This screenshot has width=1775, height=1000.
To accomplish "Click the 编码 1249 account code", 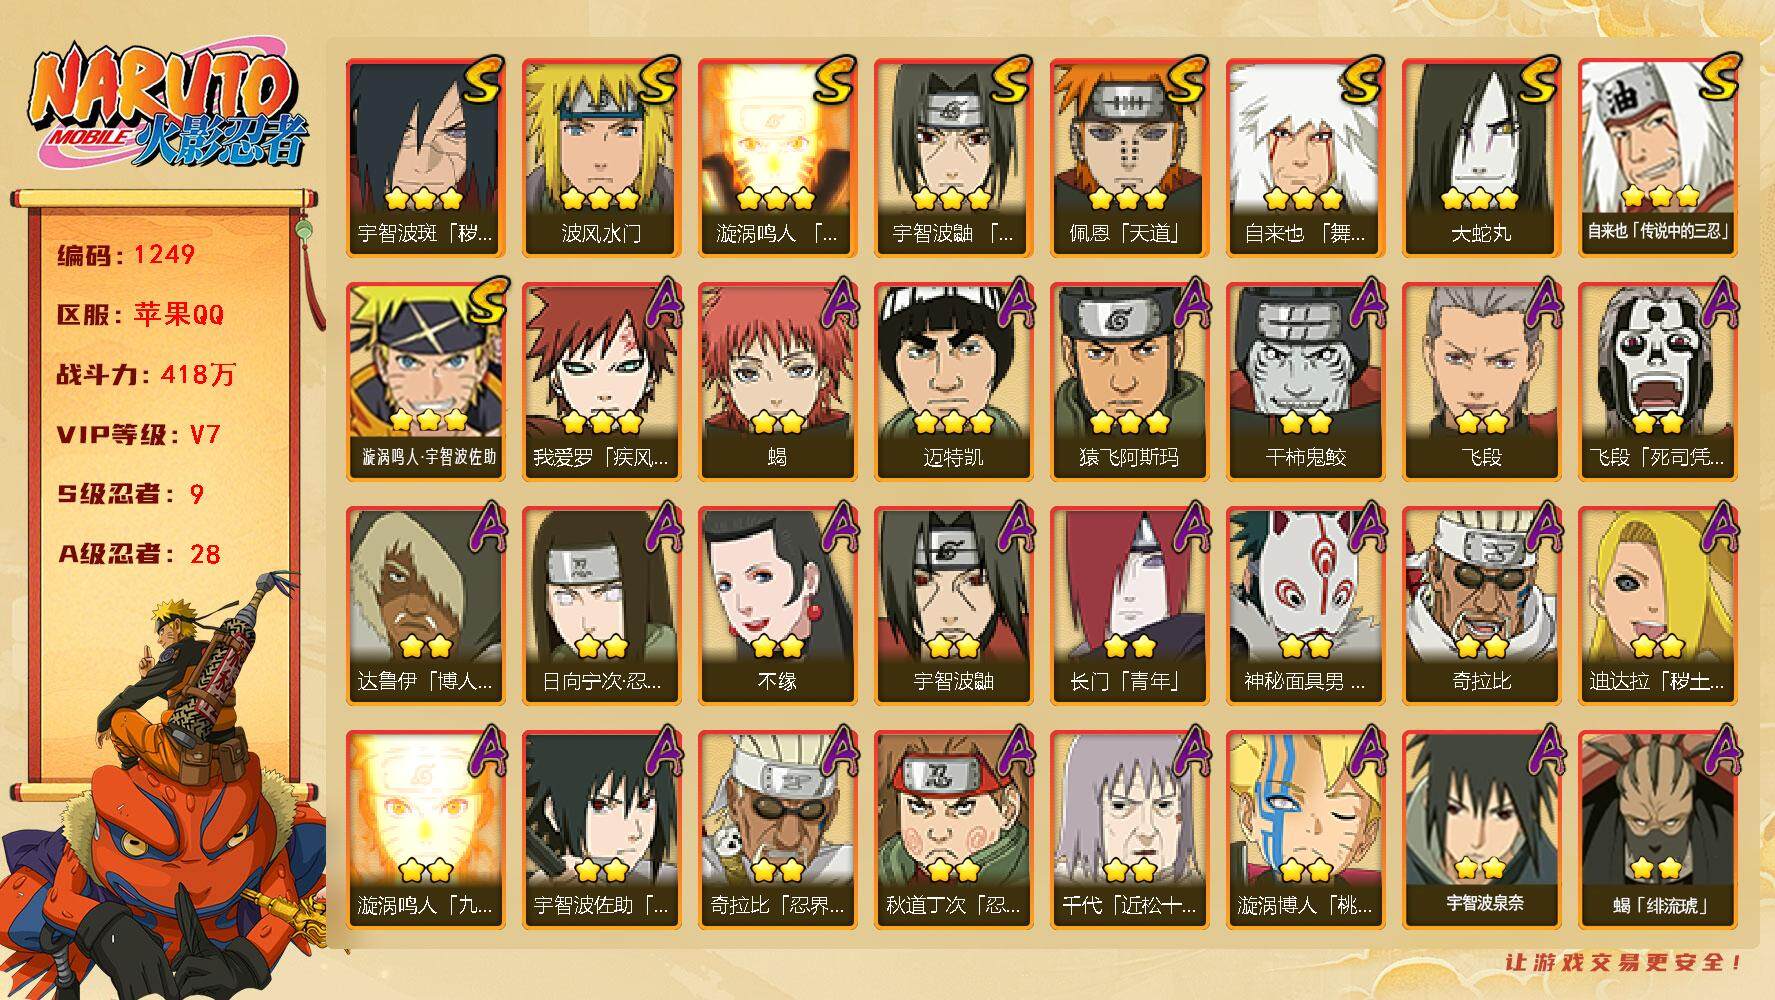I will point(125,255).
